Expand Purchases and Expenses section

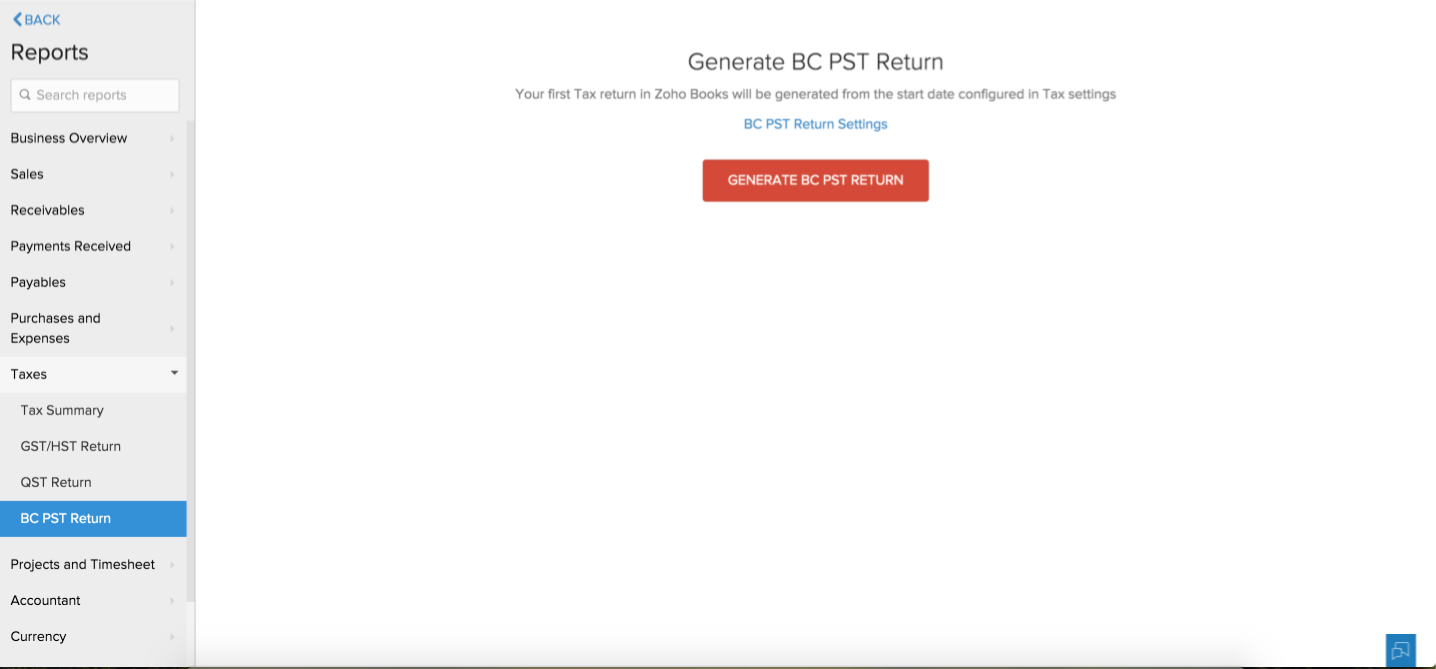[92, 328]
